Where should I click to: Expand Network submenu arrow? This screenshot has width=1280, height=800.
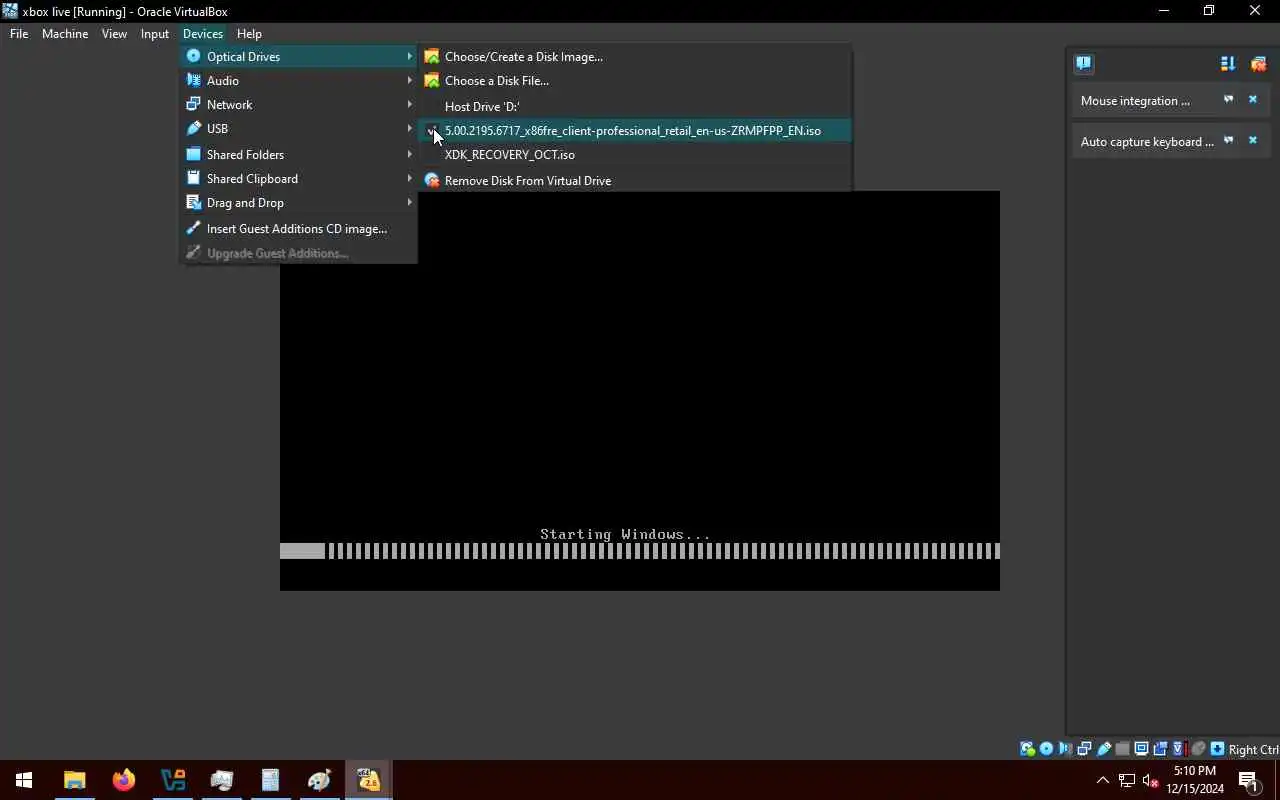point(409,104)
